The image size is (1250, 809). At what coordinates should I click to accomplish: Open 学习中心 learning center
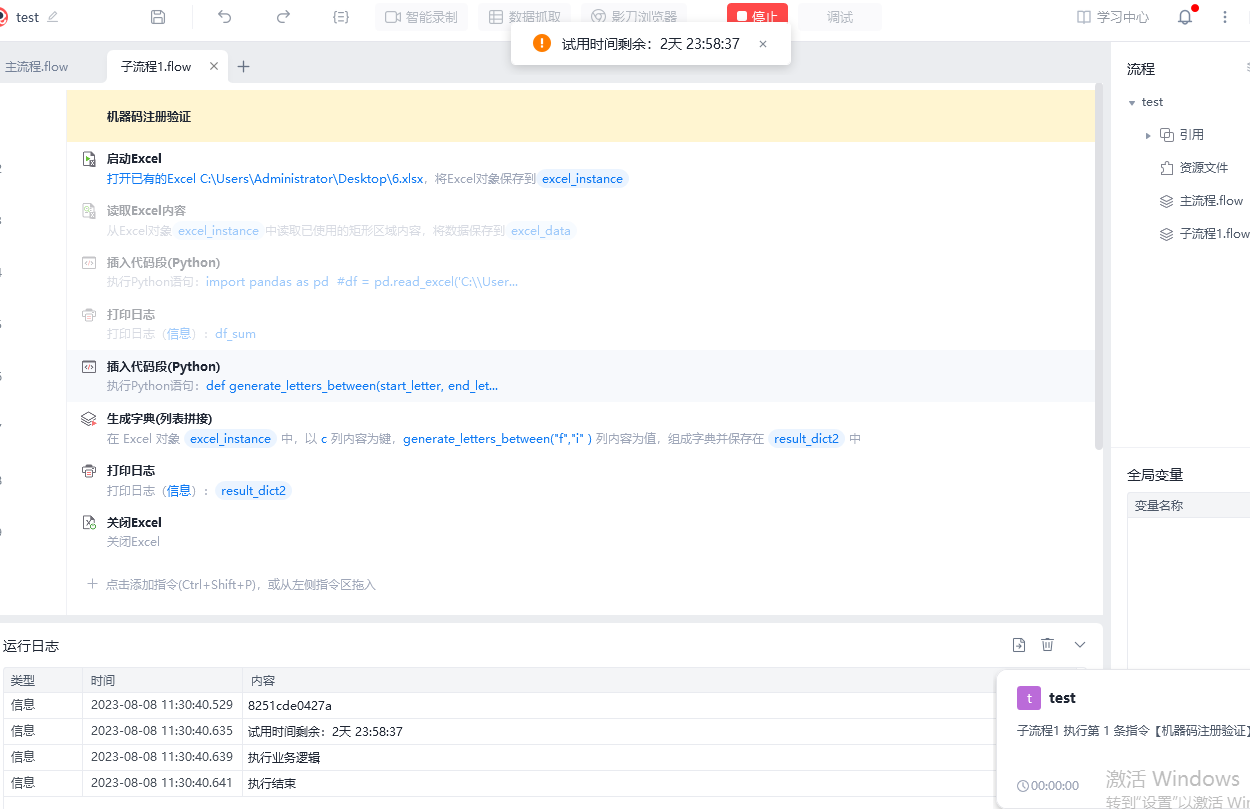coord(1113,17)
